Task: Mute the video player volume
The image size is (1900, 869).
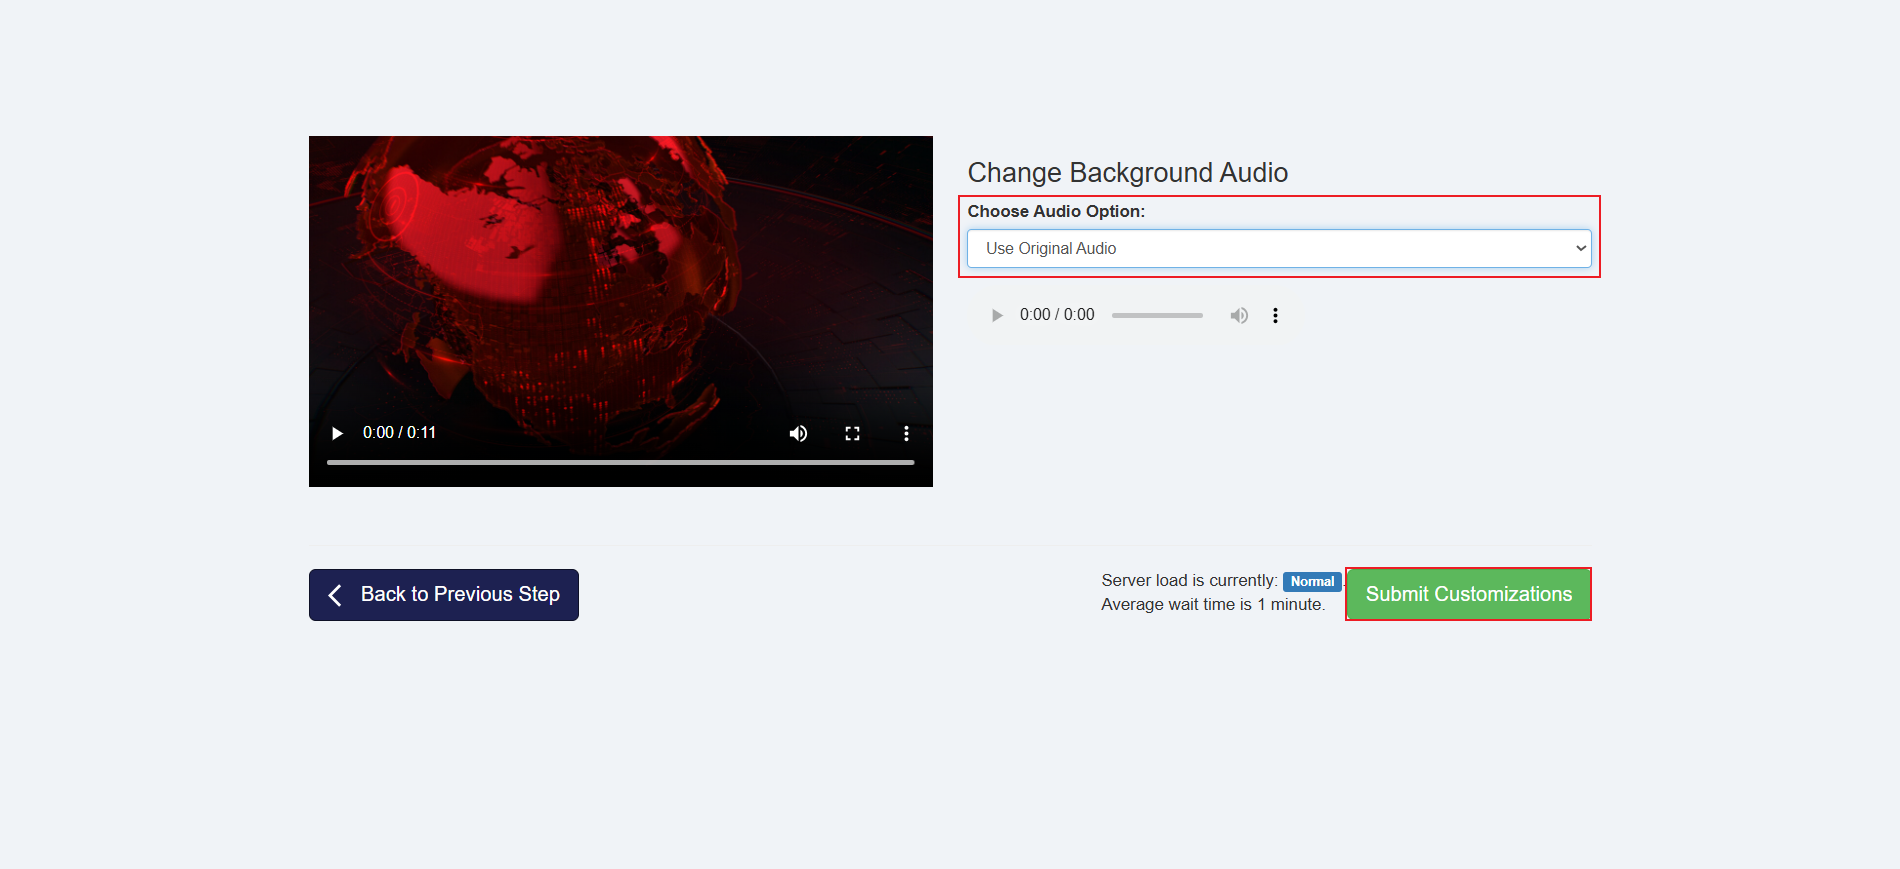Action: 798,433
